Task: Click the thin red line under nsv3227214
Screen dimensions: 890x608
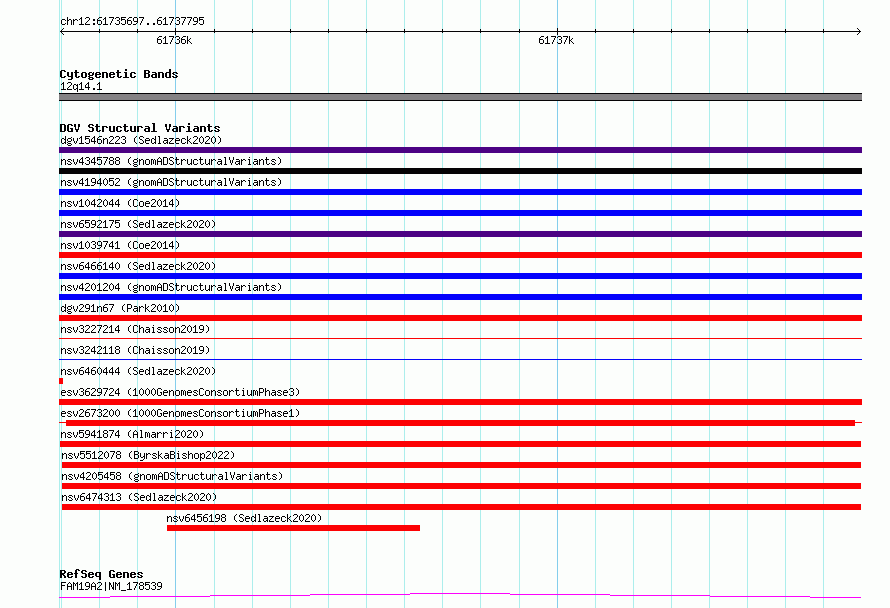Action: coord(460,338)
